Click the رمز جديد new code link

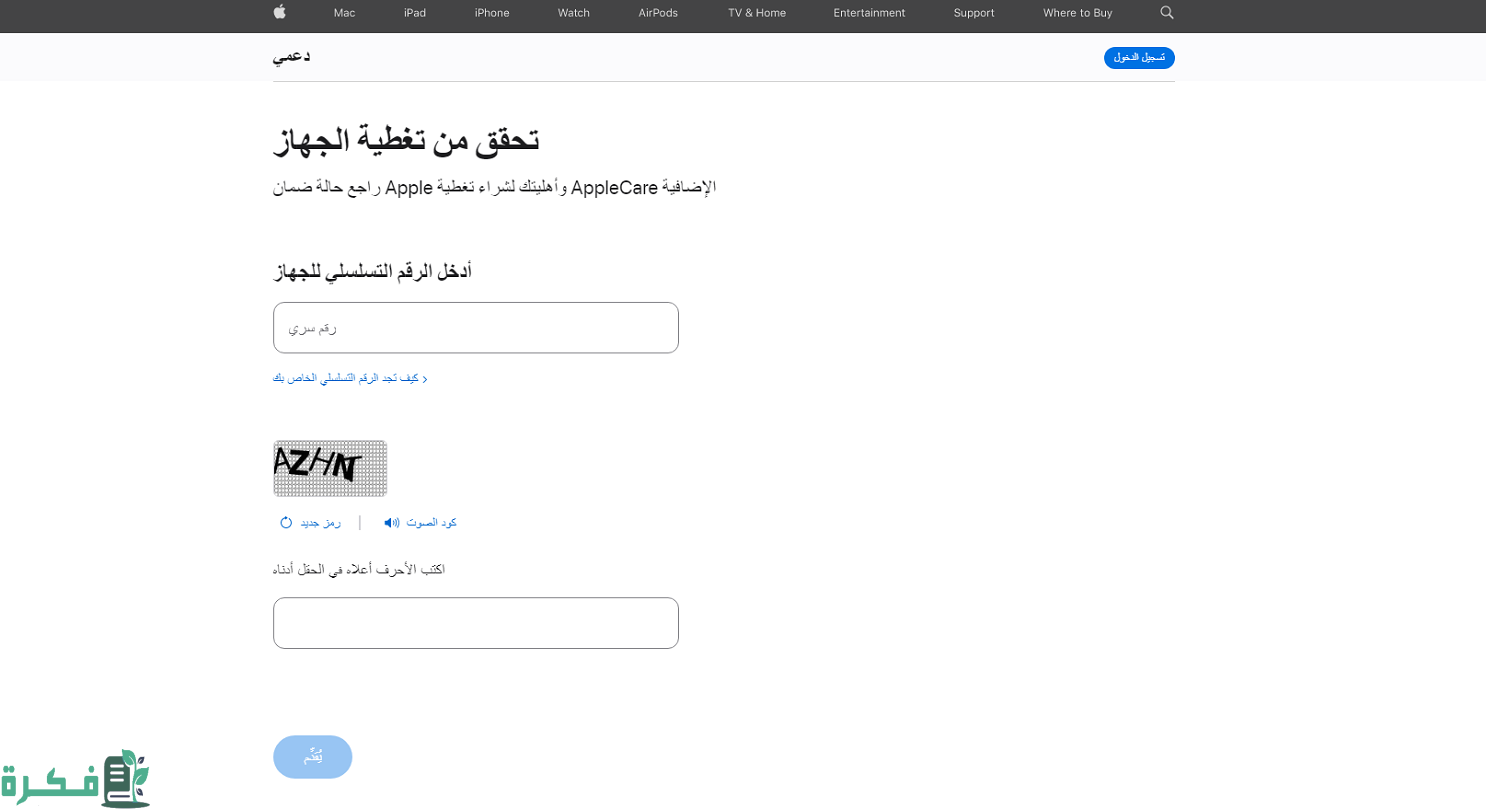coord(320,522)
